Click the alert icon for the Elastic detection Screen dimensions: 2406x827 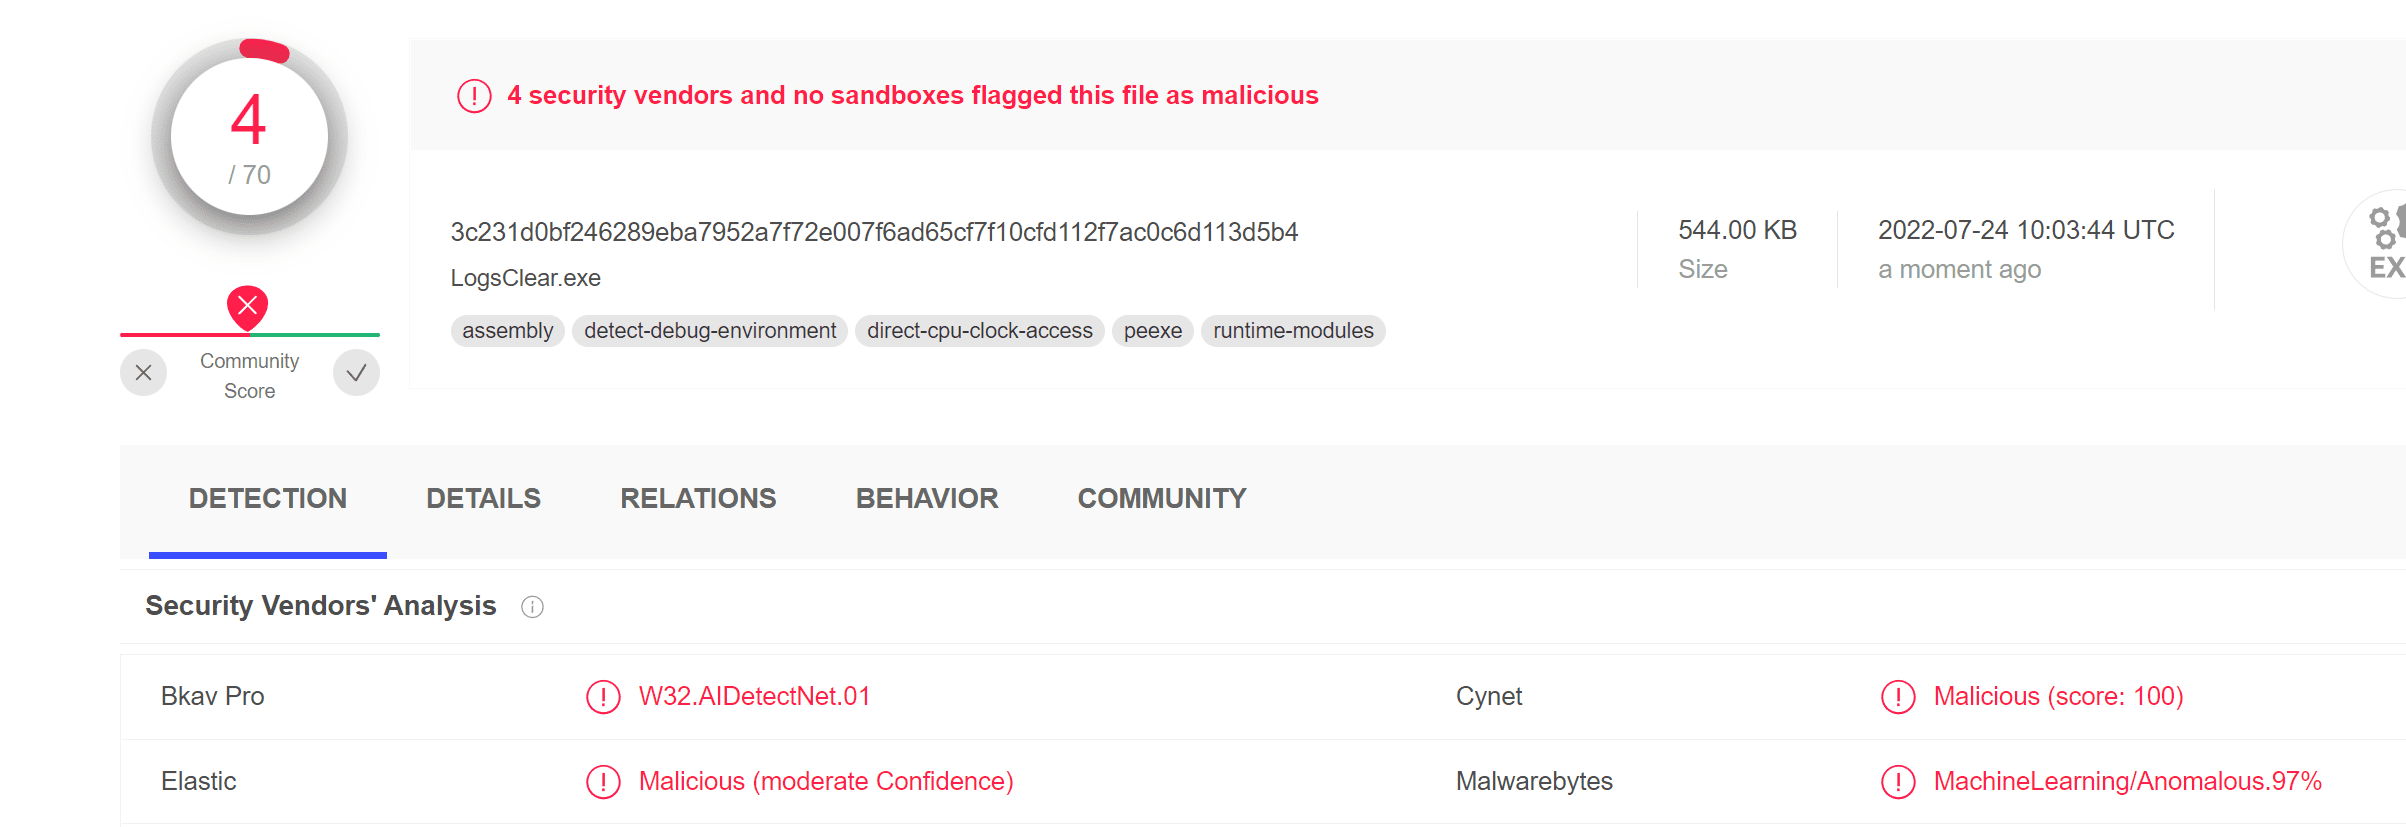point(603,782)
